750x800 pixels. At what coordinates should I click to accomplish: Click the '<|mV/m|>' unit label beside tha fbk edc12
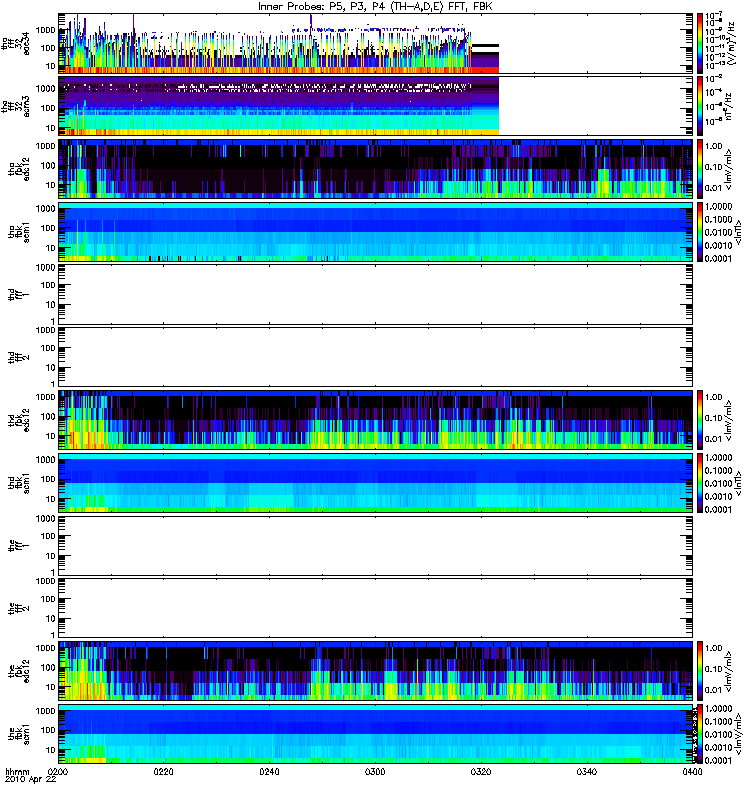(x=729, y=169)
